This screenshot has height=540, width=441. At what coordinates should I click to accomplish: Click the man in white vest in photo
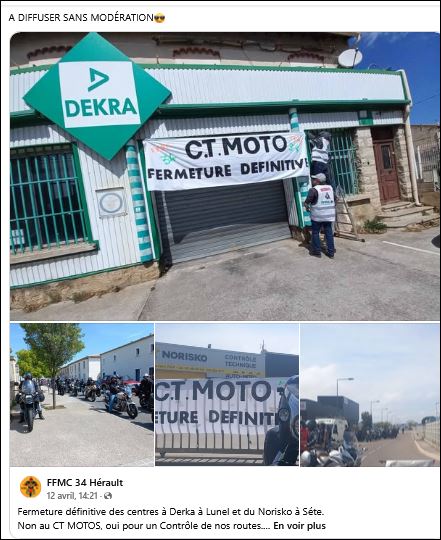(321, 215)
